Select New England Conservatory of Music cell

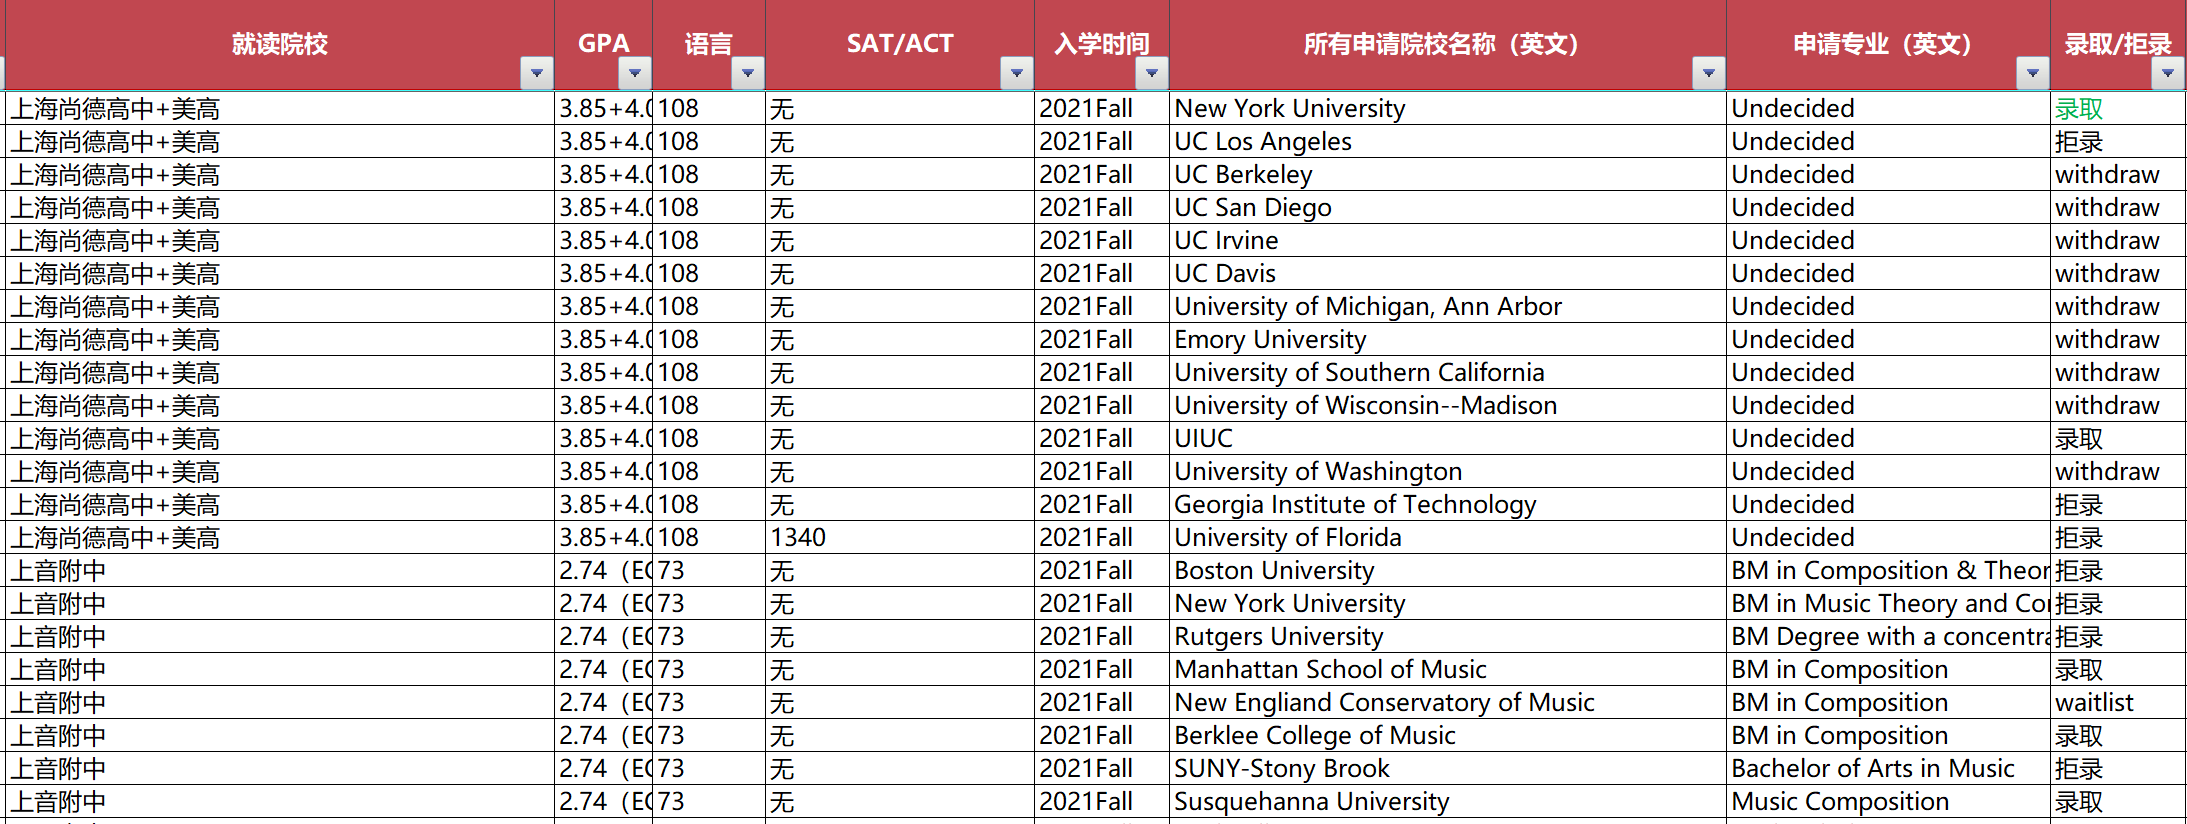(x=1448, y=703)
